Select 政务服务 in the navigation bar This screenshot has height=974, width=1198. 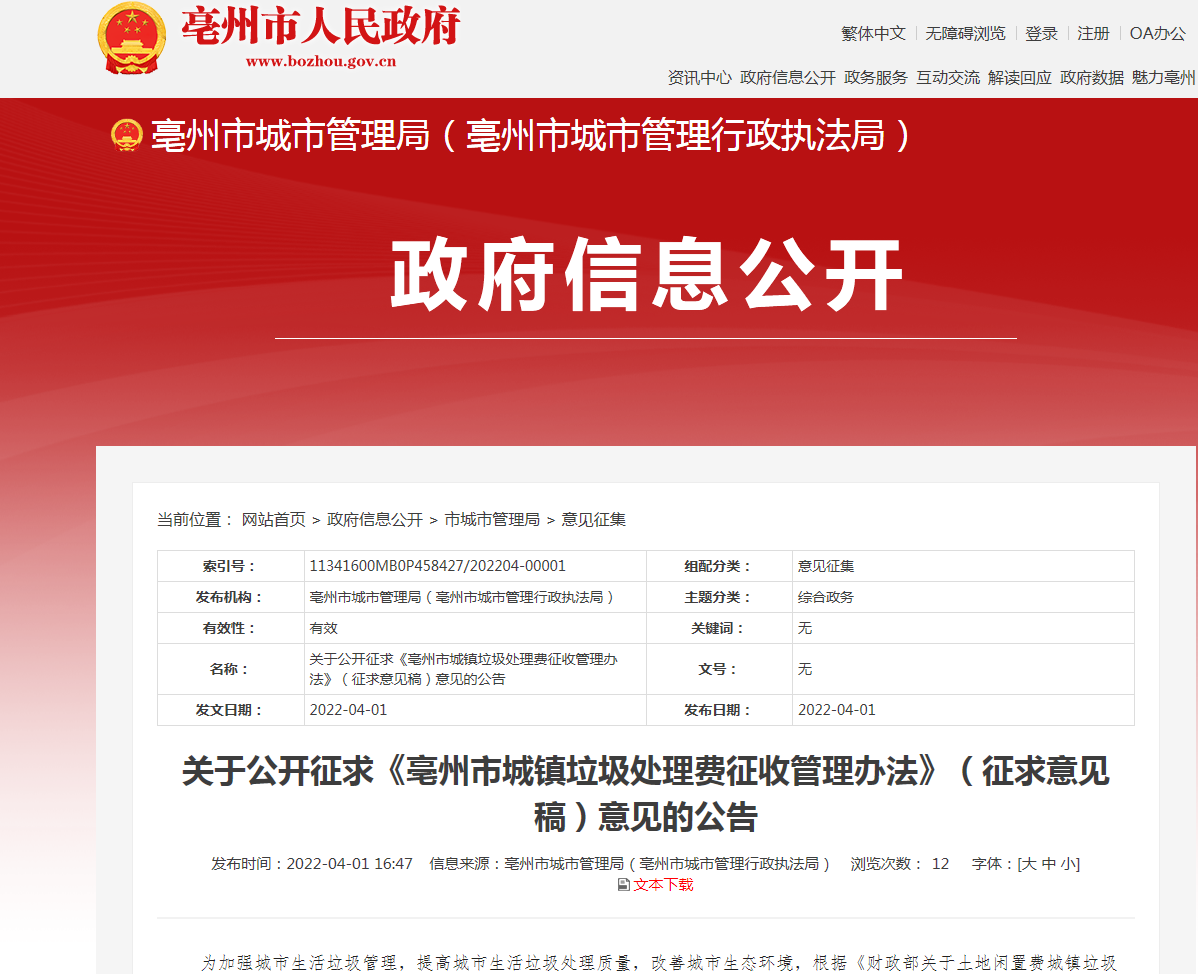pyautogui.click(x=875, y=77)
